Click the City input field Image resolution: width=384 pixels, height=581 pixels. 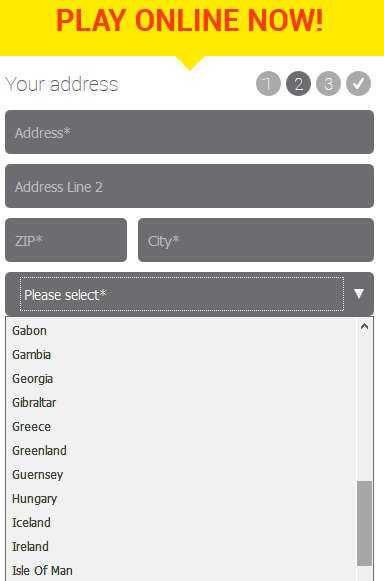coord(256,240)
